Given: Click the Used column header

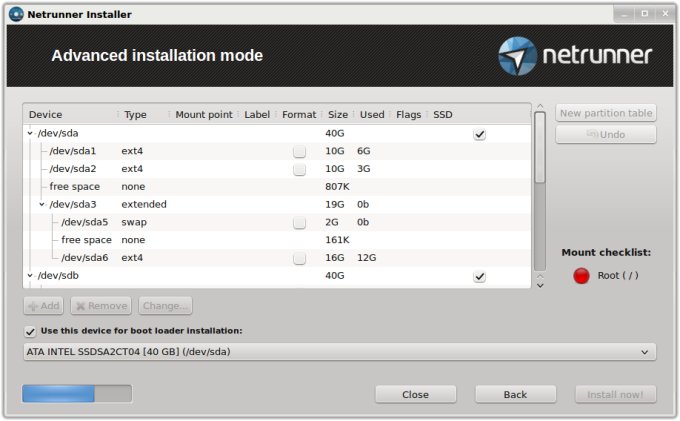Looking at the screenshot, I should pyautogui.click(x=372, y=114).
